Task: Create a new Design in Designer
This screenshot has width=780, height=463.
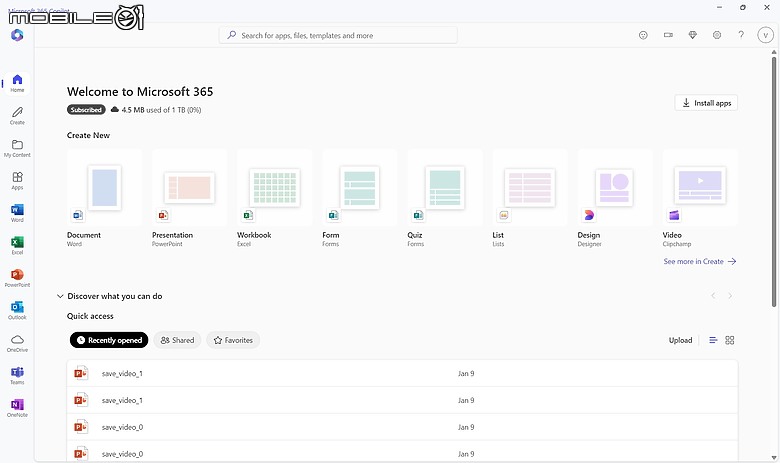Action: [615, 198]
